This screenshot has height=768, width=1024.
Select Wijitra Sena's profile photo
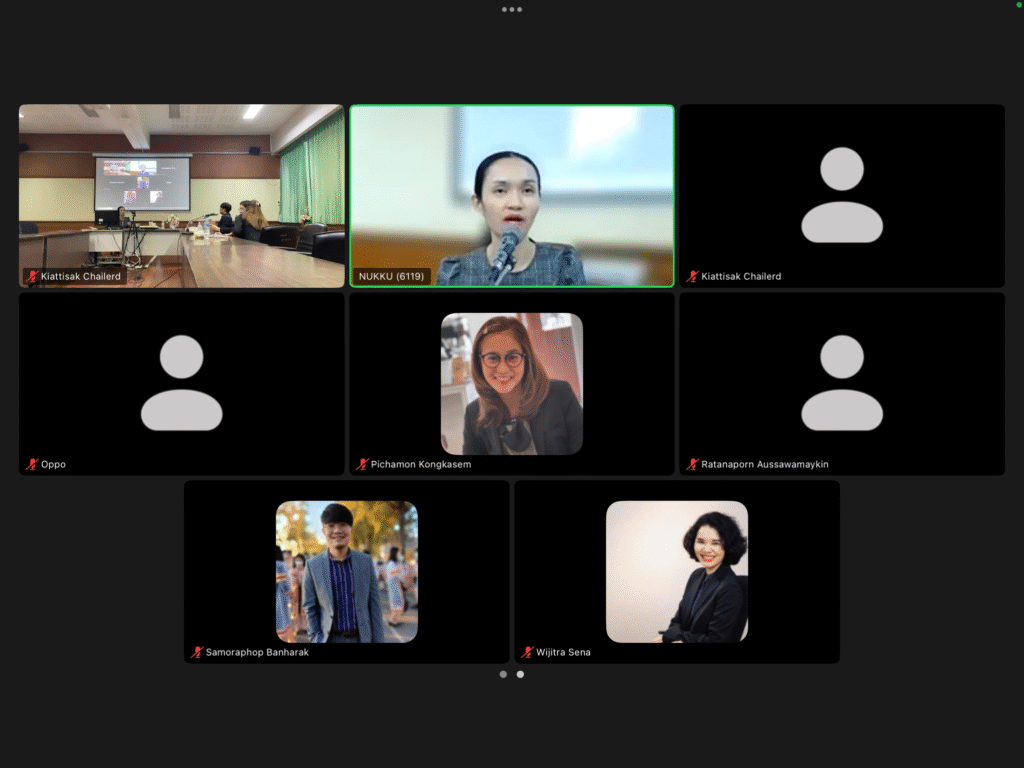tap(677, 571)
